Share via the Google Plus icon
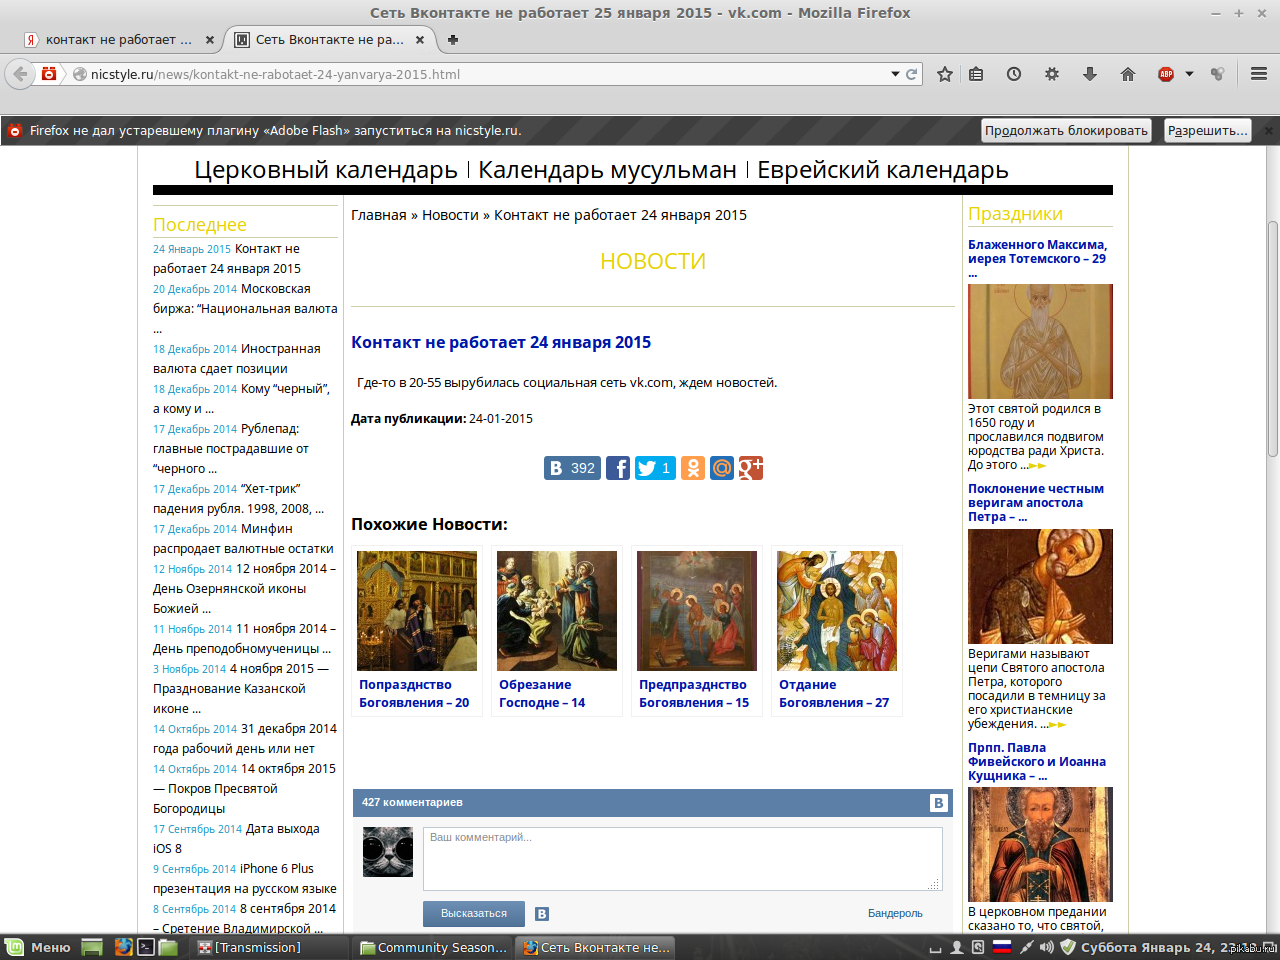The image size is (1280, 960). [x=751, y=468]
